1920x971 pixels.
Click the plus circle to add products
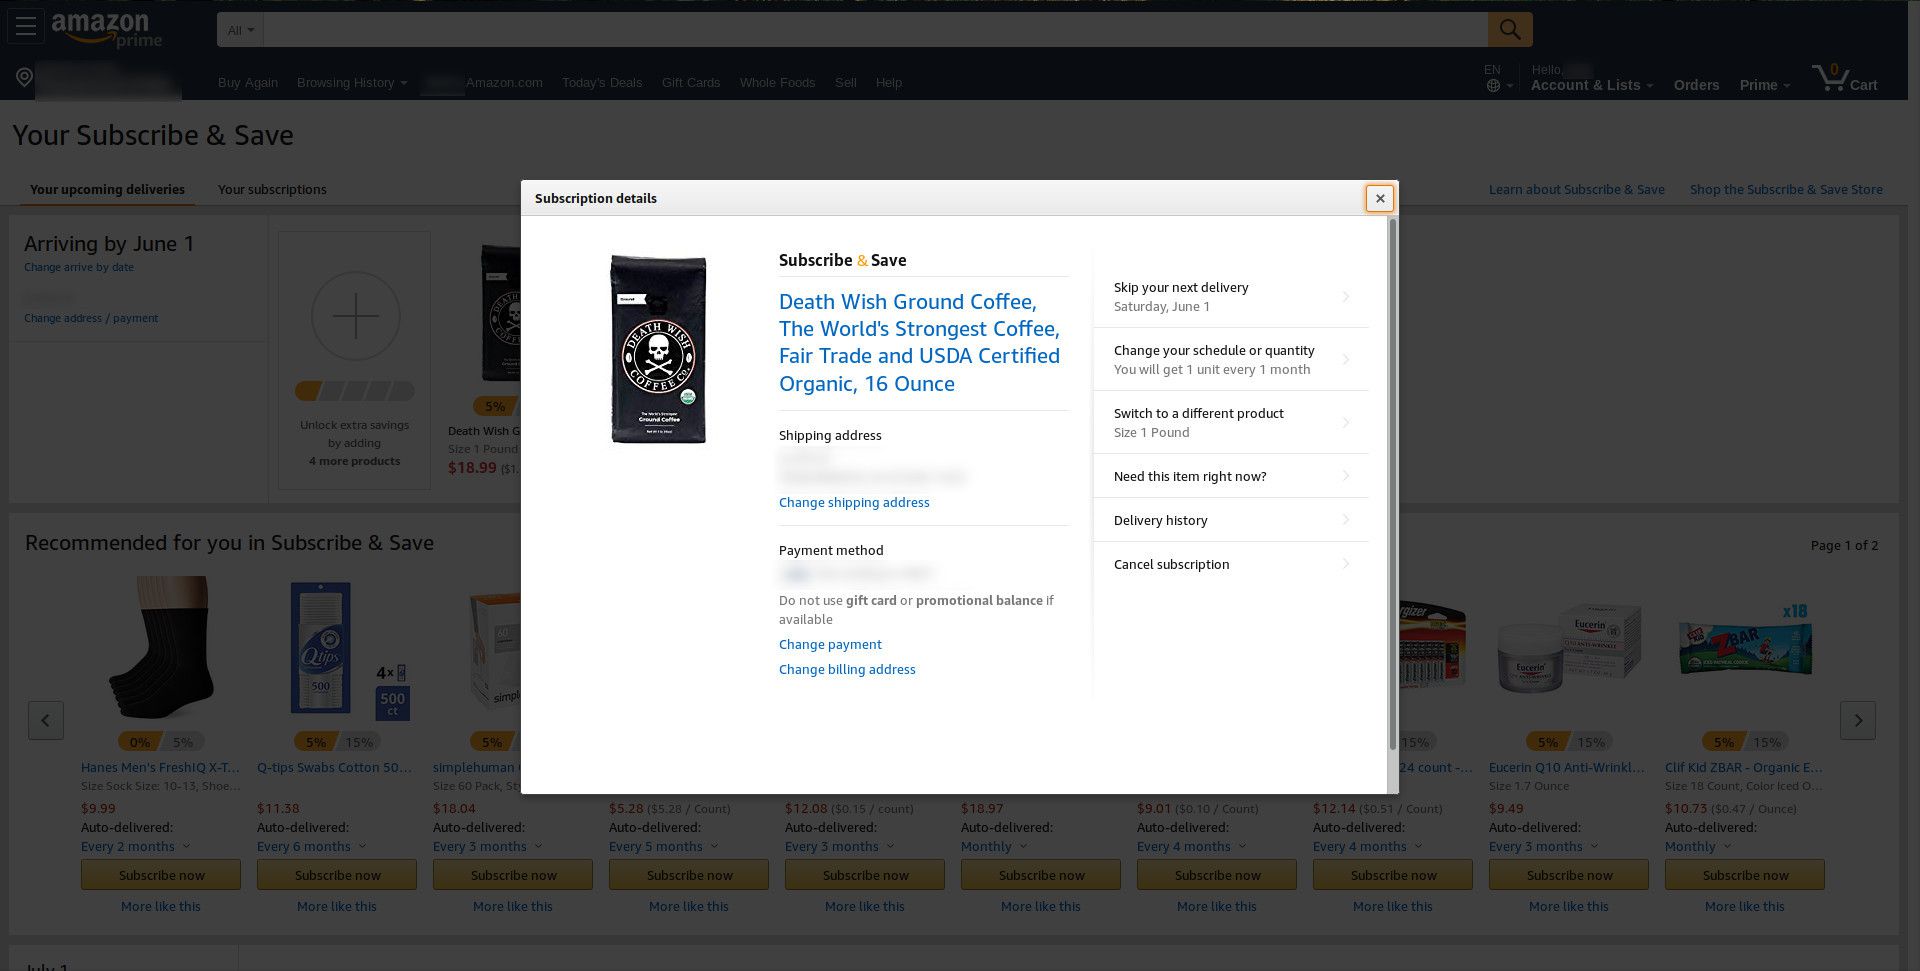coord(355,316)
